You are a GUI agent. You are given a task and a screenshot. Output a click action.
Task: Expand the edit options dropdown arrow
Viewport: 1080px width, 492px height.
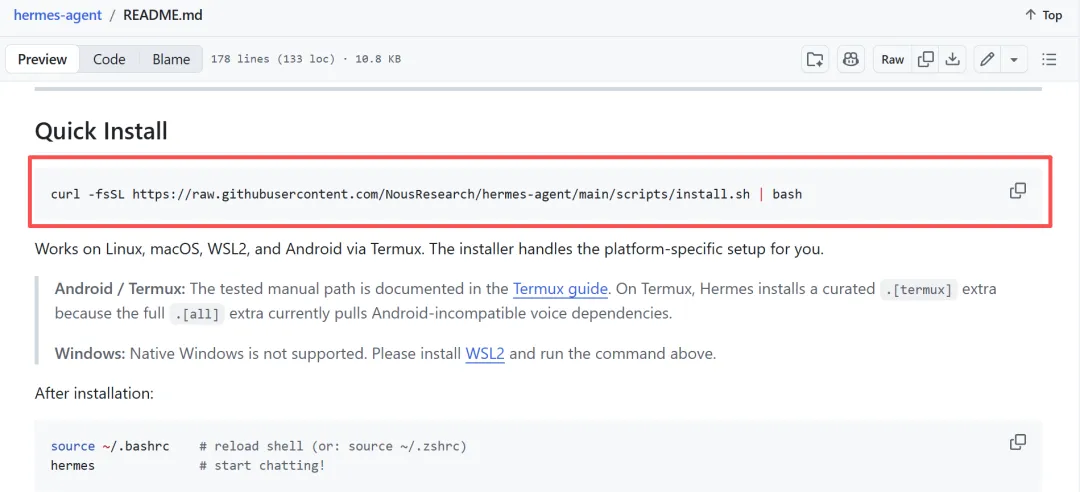click(x=1014, y=59)
